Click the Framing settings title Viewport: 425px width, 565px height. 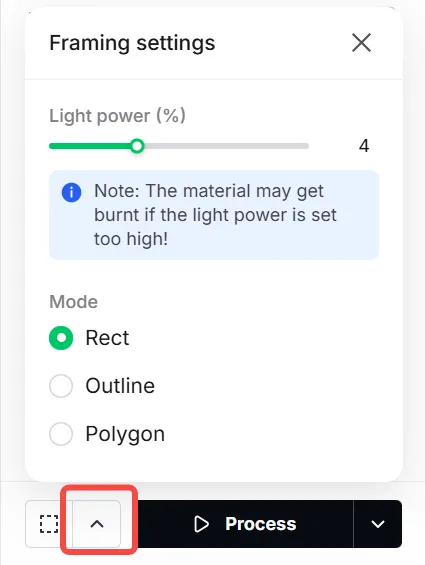coord(132,43)
